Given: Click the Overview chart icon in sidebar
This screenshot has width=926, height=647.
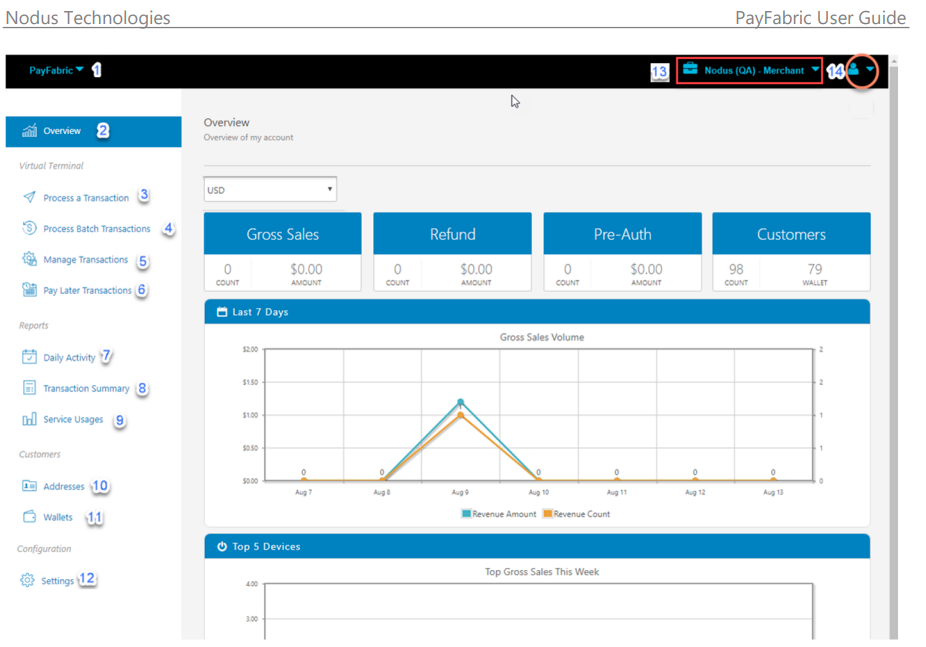Looking at the screenshot, I should [29, 131].
